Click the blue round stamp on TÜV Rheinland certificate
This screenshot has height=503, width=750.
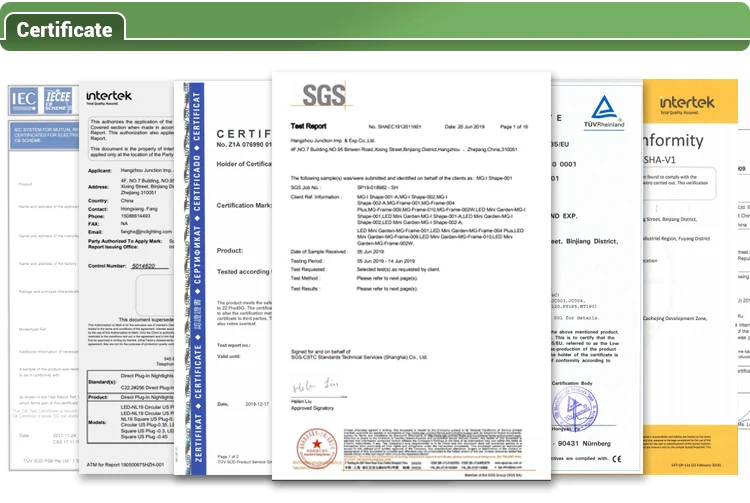pos(574,409)
